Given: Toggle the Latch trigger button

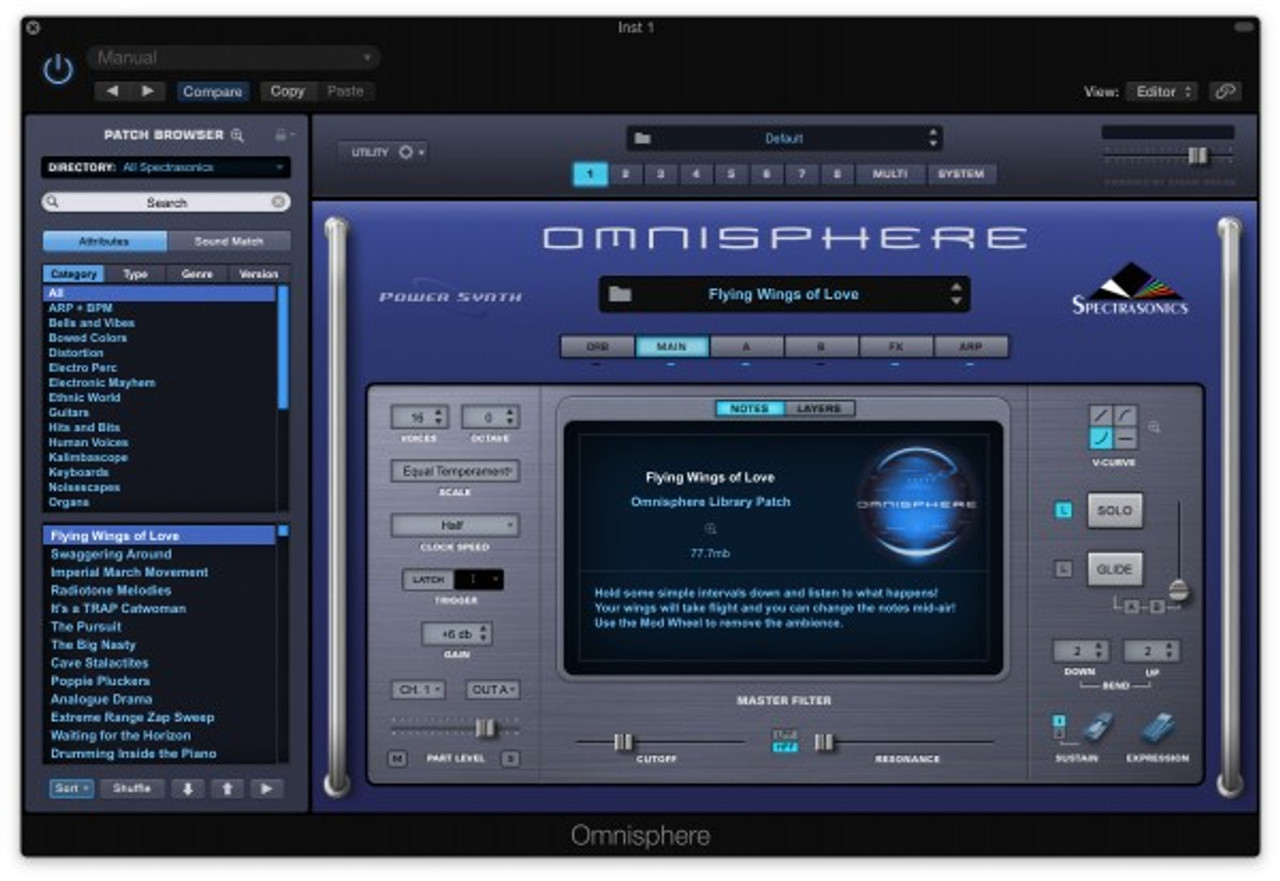Looking at the screenshot, I should 428,580.
